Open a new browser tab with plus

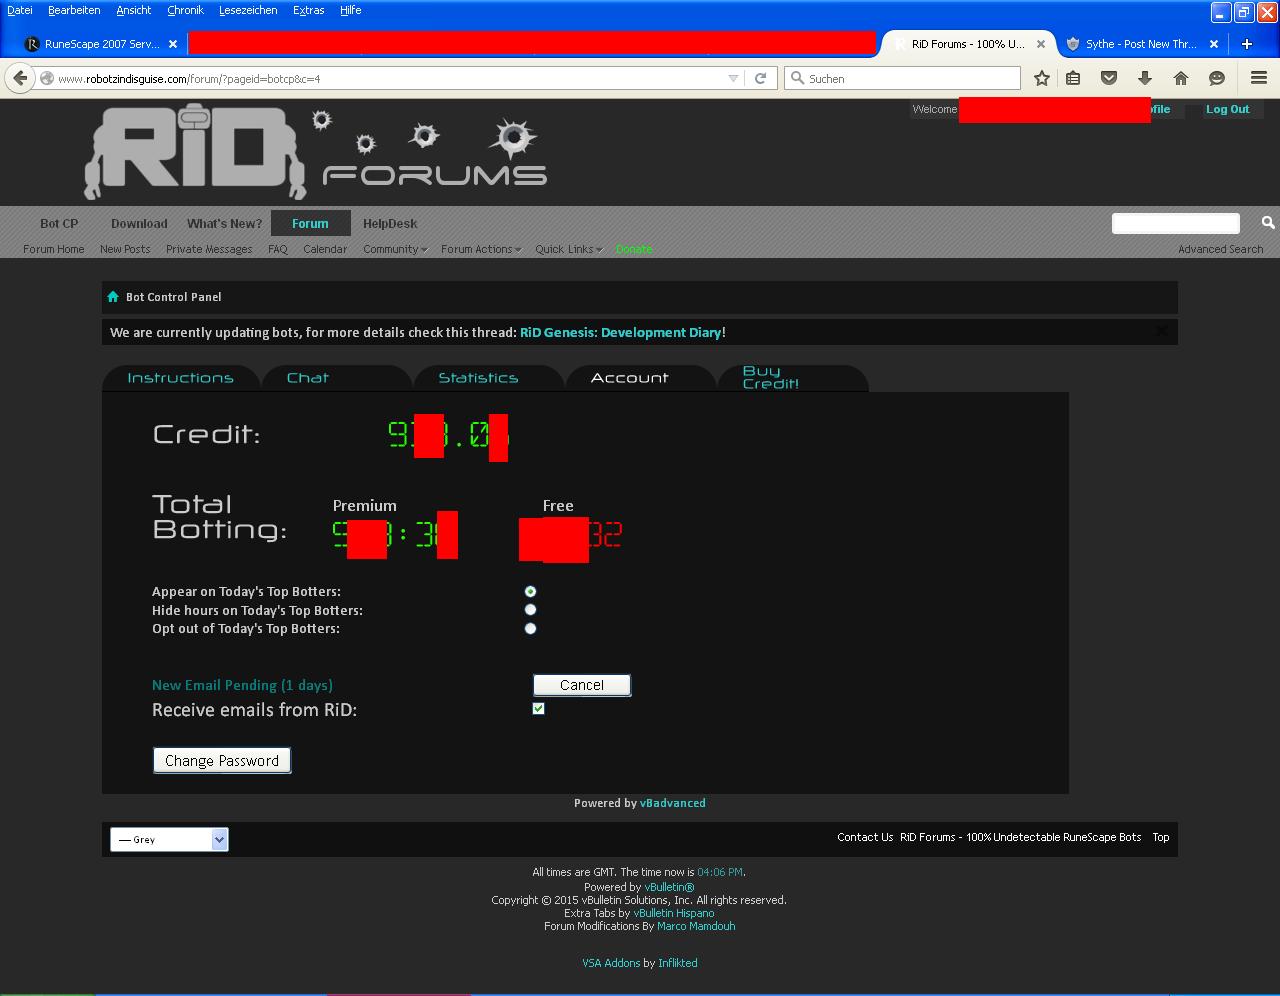point(1246,44)
